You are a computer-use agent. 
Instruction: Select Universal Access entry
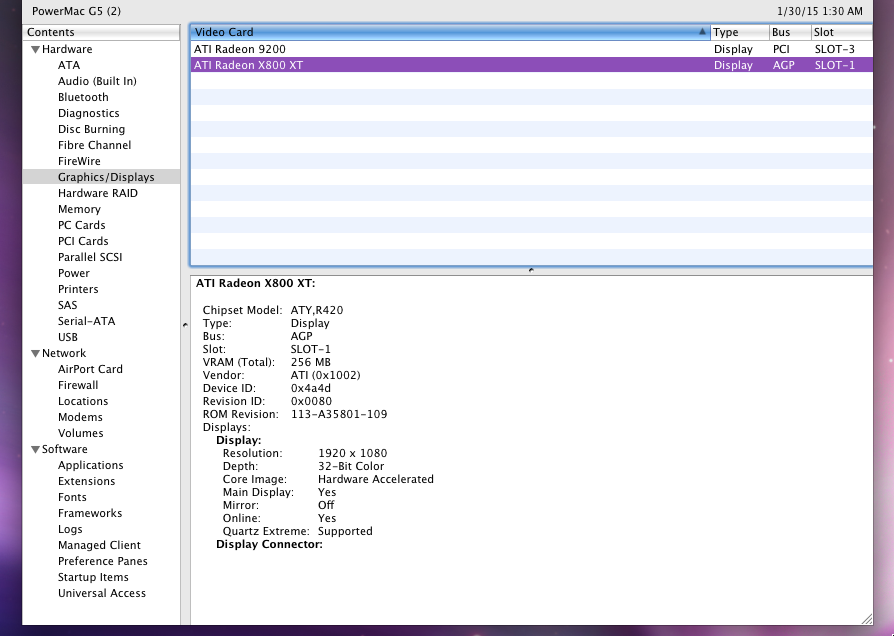(101, 593)
